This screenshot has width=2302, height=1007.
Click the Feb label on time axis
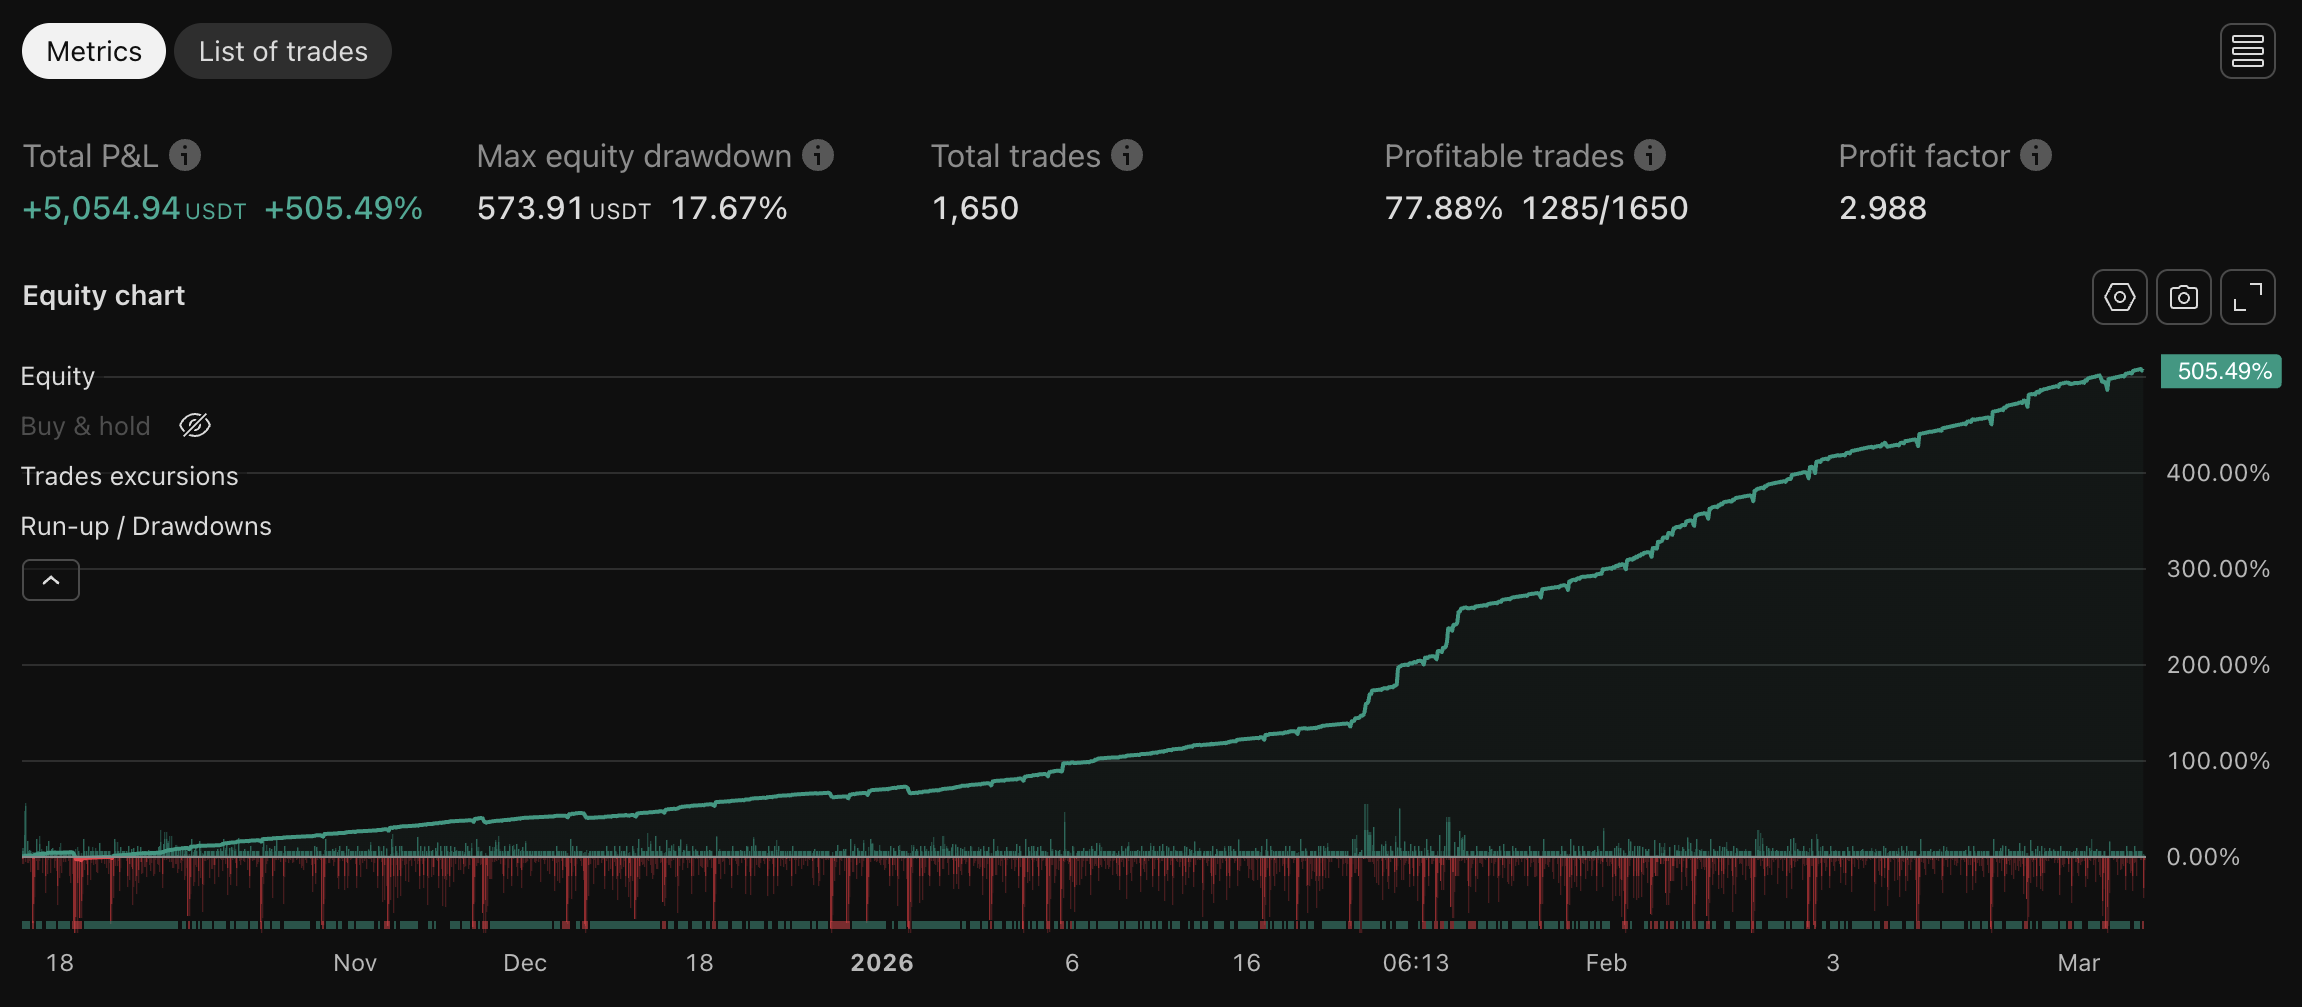point(1606,963)
